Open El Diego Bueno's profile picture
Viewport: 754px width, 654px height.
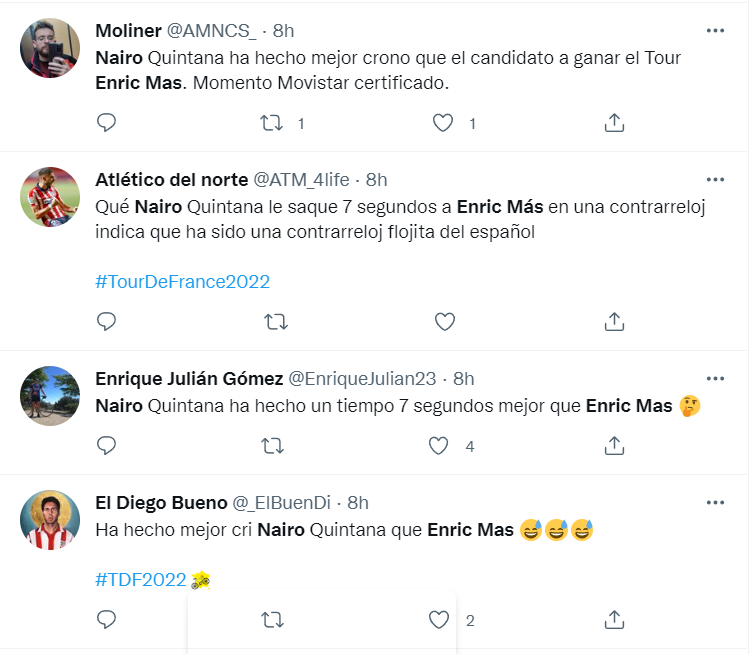pos(50,520)
